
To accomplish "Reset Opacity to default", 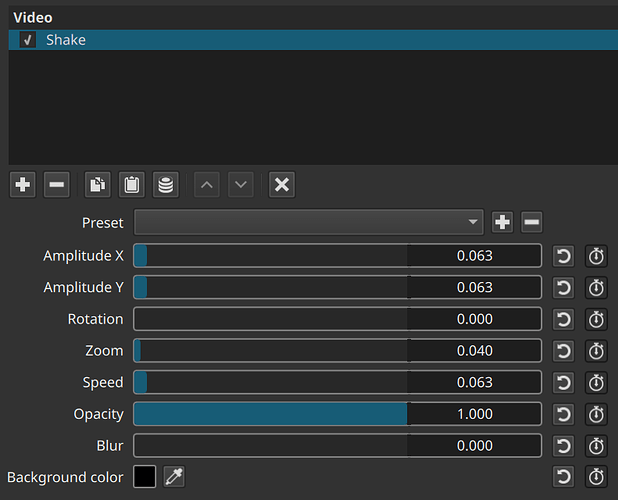I will pos(564,414).
